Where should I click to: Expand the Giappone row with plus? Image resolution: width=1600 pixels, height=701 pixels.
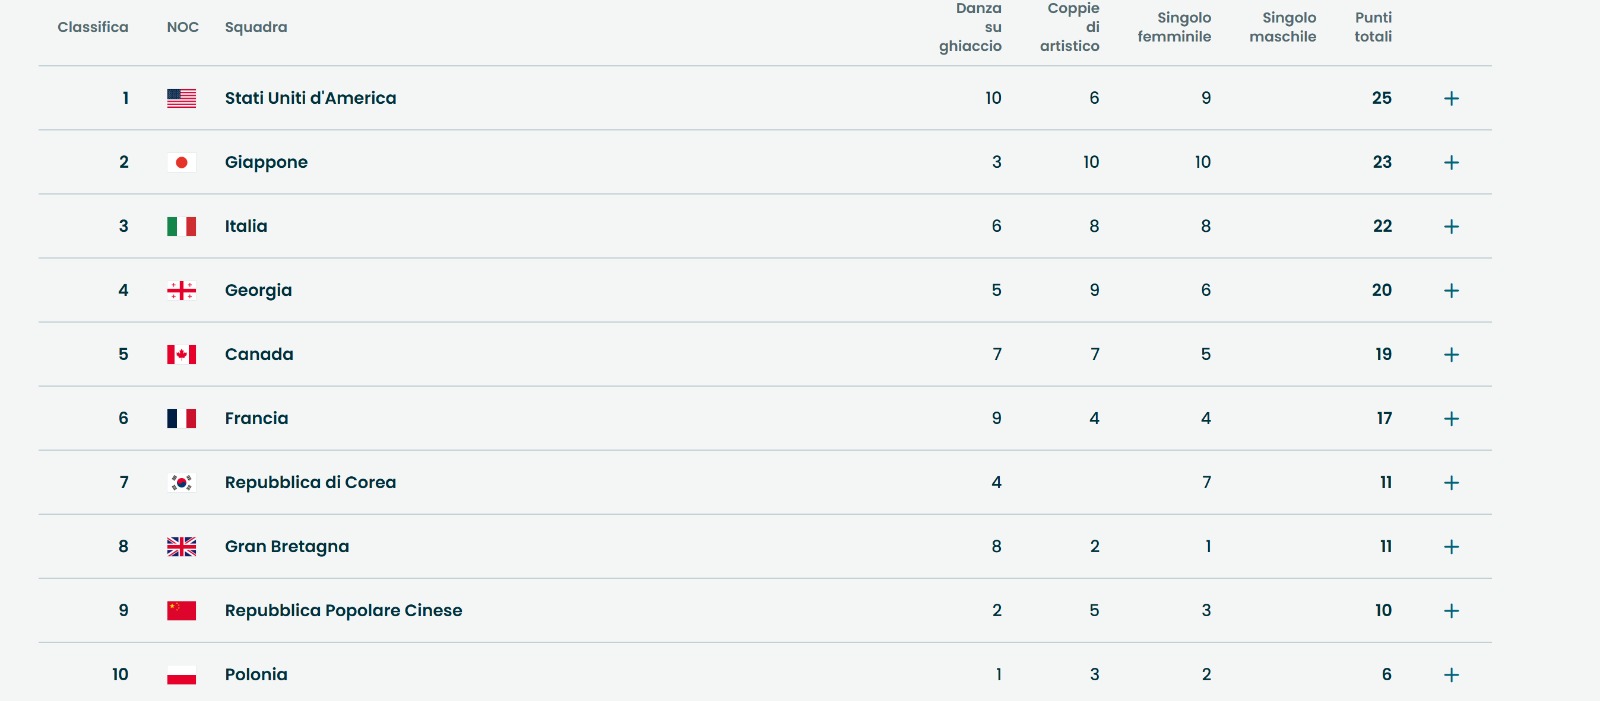point(1451,162)
